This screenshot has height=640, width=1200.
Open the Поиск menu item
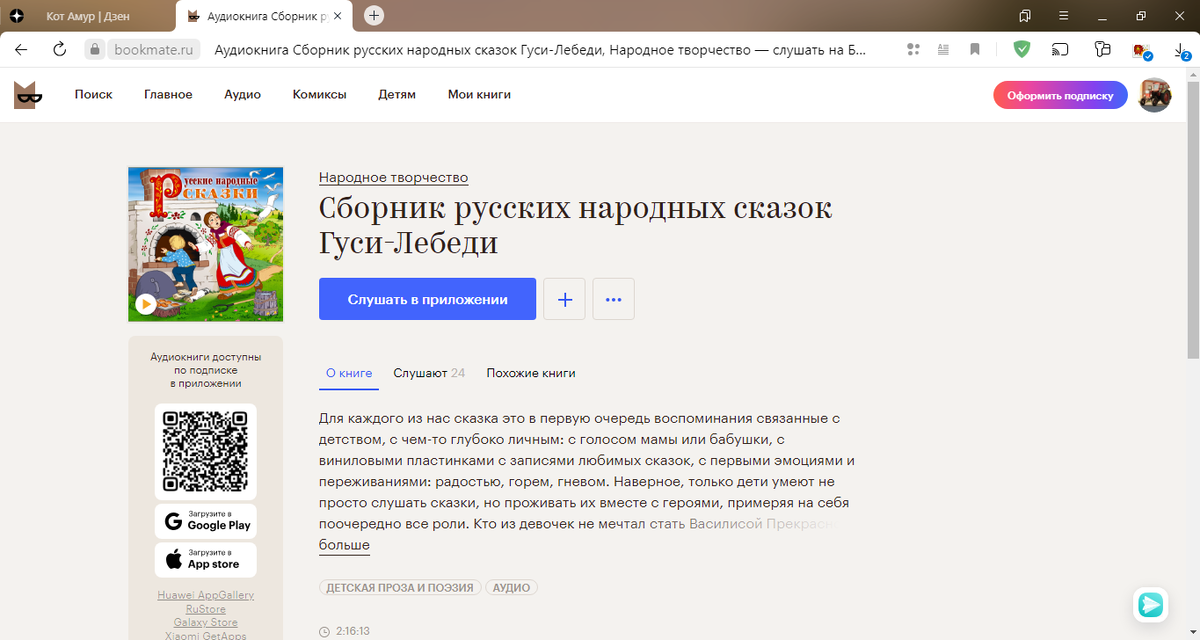click(94, 95)
